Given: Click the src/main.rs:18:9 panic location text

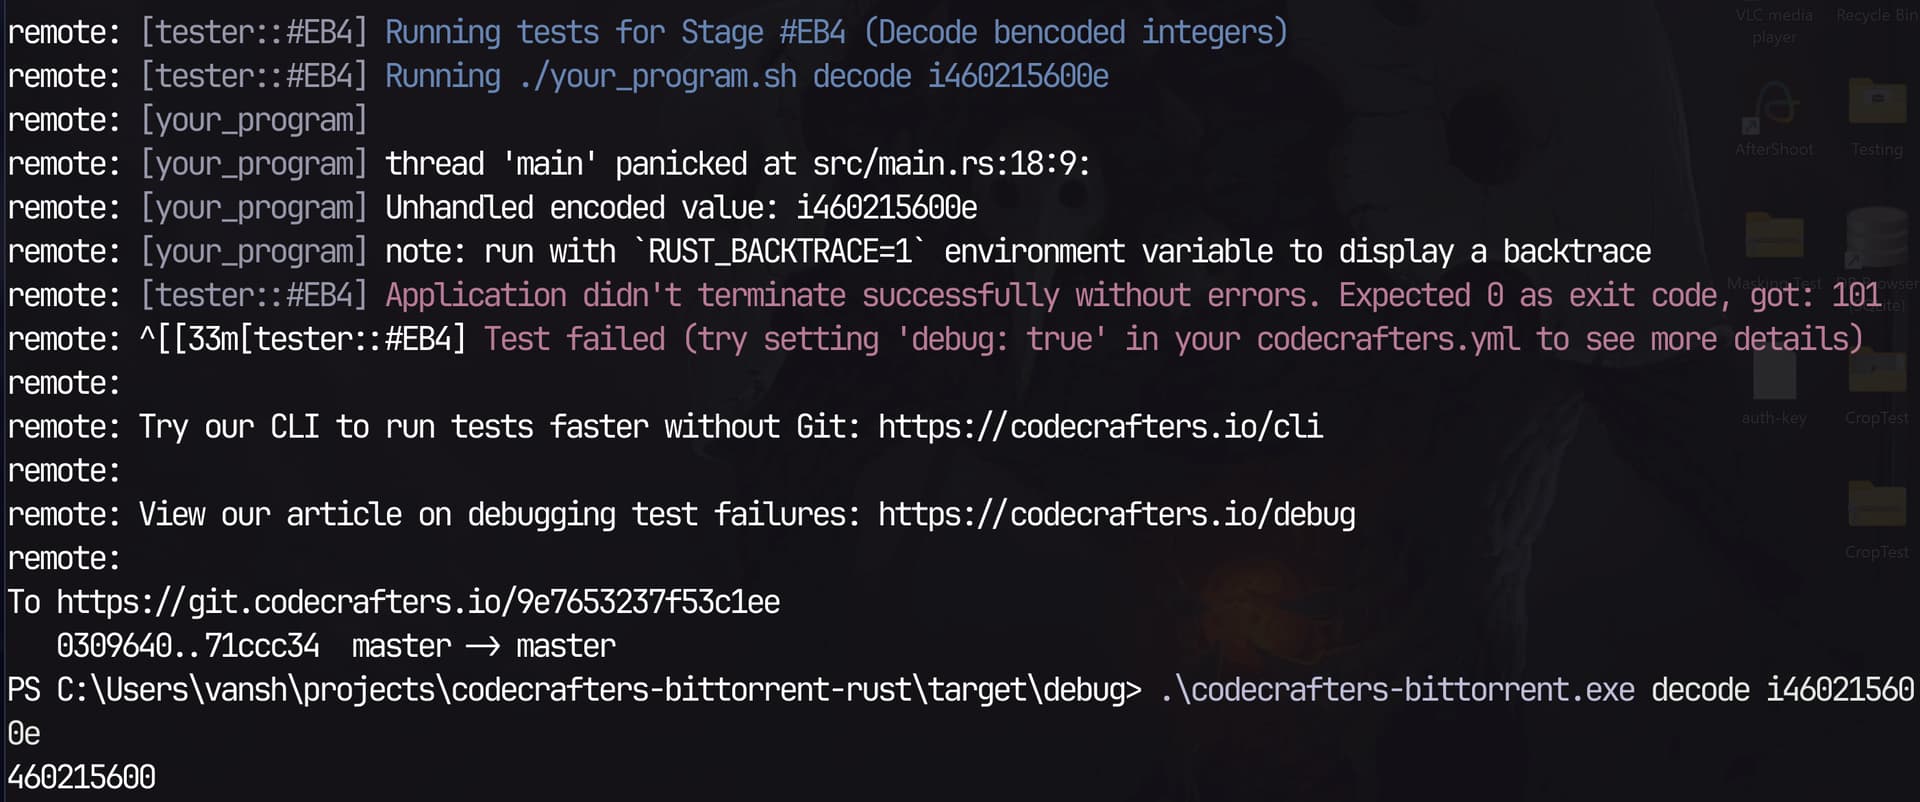Looking at the screenshot, I should 951,164.
